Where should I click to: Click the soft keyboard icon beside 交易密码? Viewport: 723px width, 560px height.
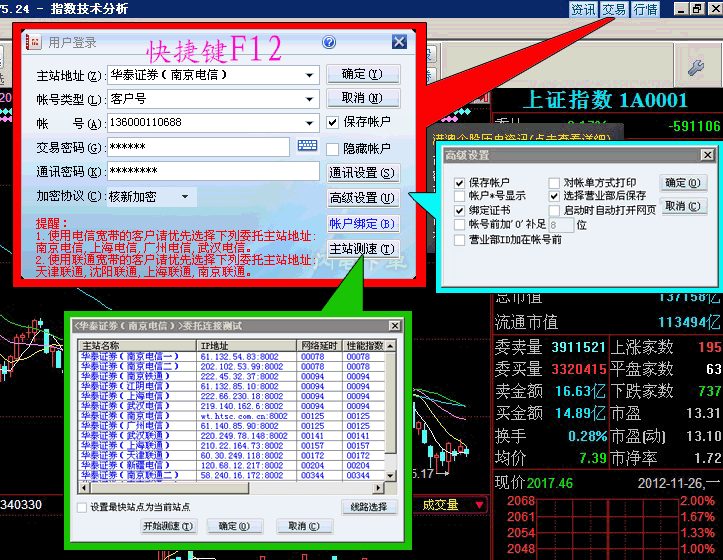click(x=307, y=147)
